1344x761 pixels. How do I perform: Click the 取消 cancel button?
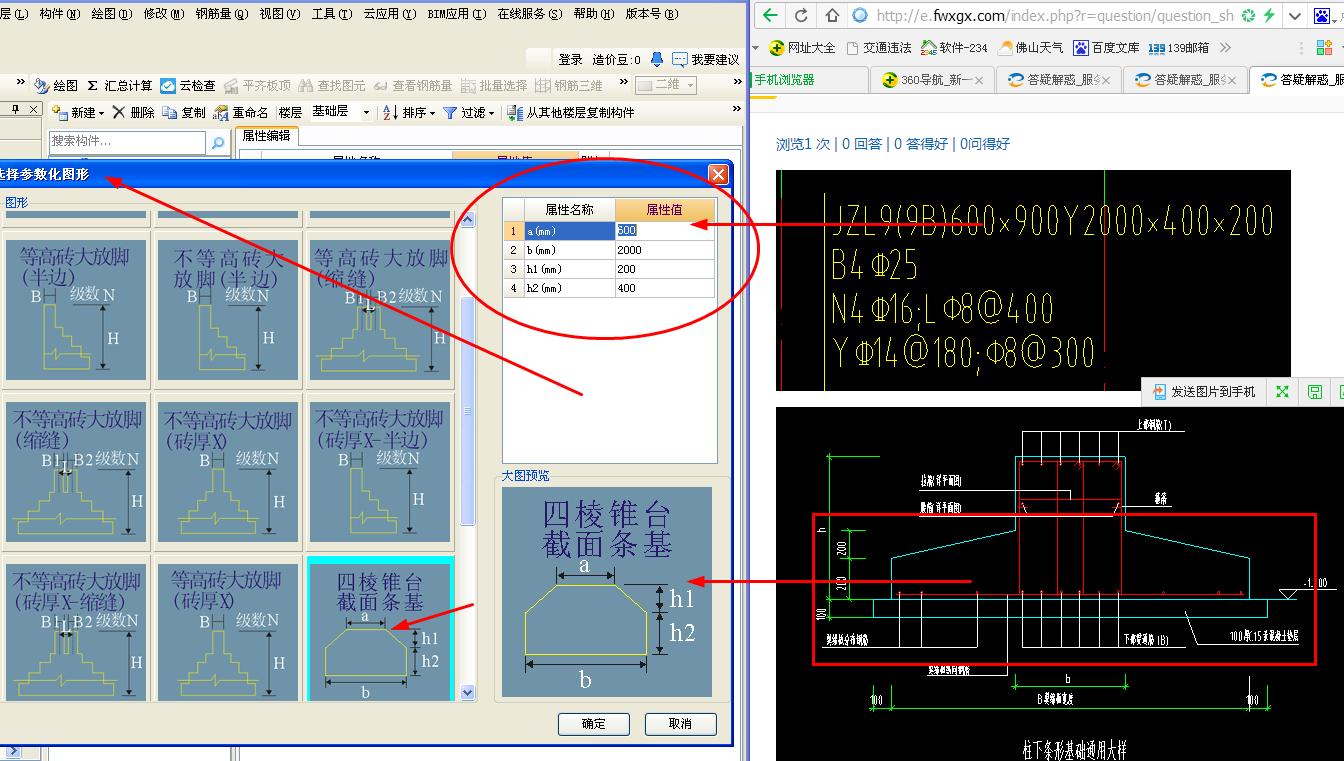[x=681, y=724]
